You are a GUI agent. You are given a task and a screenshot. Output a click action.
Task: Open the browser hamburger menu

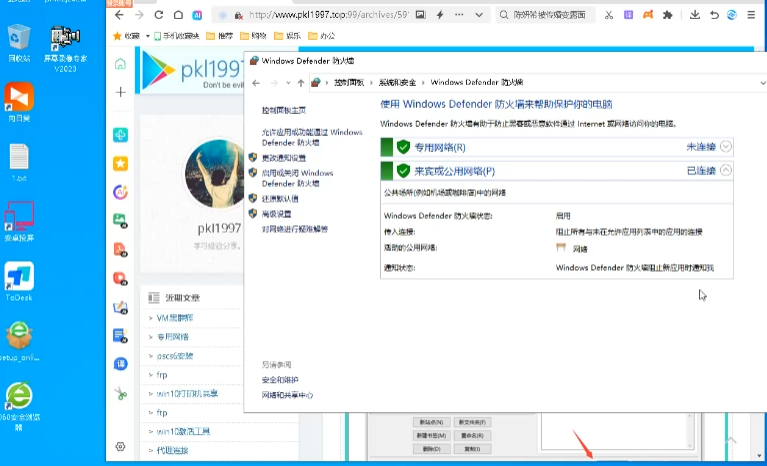click(x=751, y=15)
